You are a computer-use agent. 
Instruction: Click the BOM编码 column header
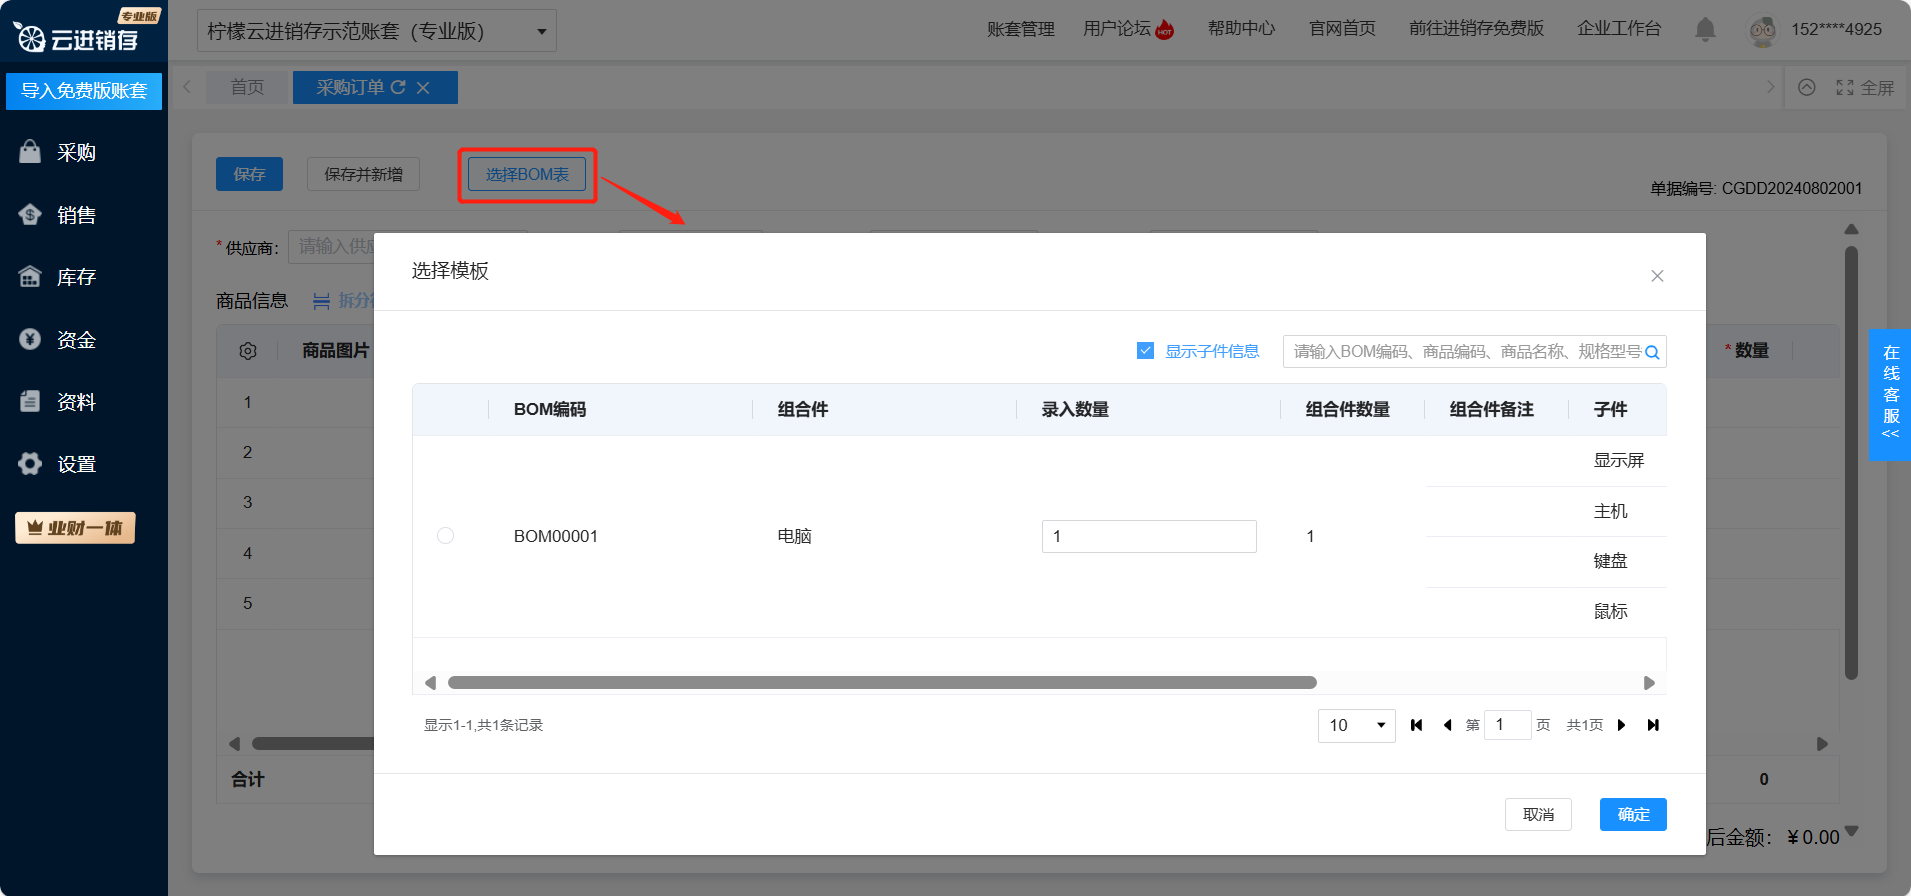[x=550, y=409]
